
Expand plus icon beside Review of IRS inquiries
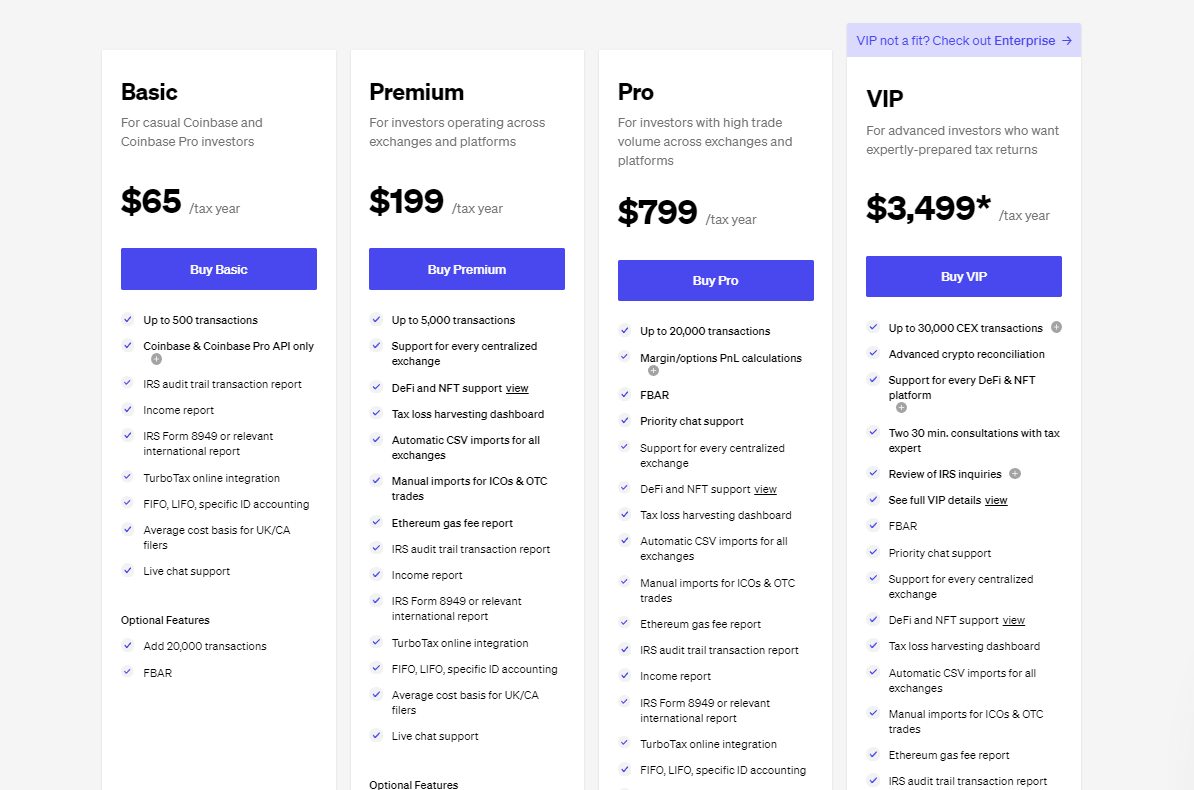(x=1015, y=473)
